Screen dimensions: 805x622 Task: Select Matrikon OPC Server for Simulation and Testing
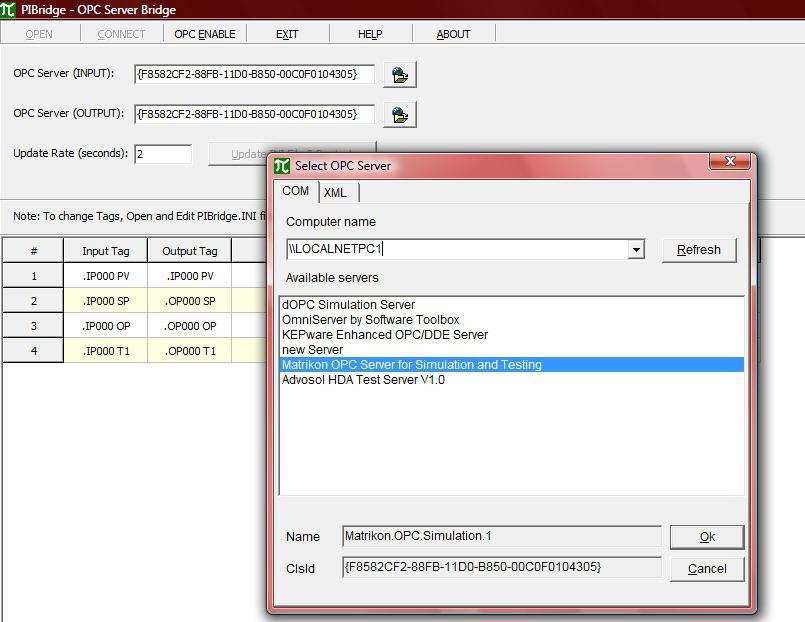512,365
